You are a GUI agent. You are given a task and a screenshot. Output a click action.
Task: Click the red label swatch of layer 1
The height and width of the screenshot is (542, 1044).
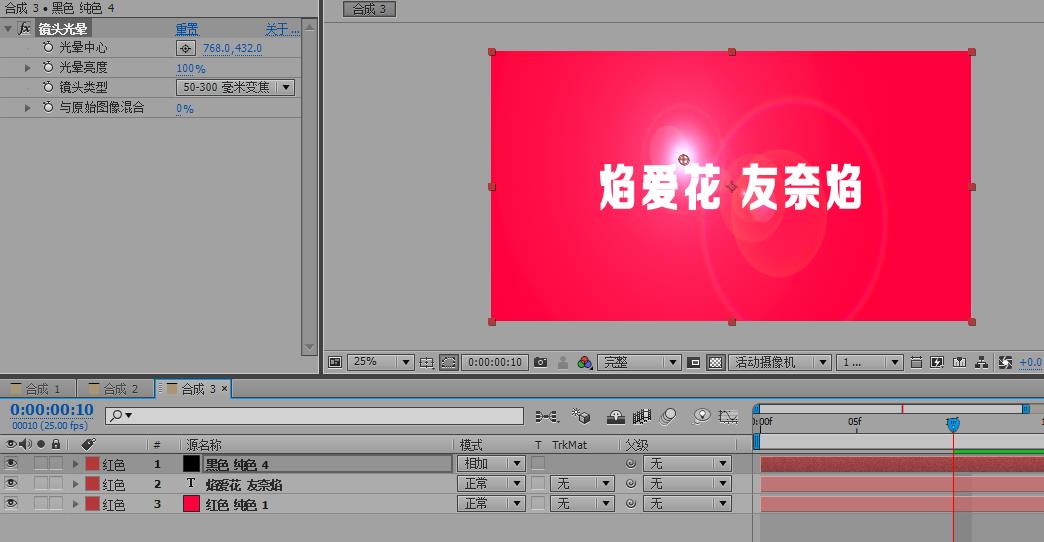pos(93,464)
